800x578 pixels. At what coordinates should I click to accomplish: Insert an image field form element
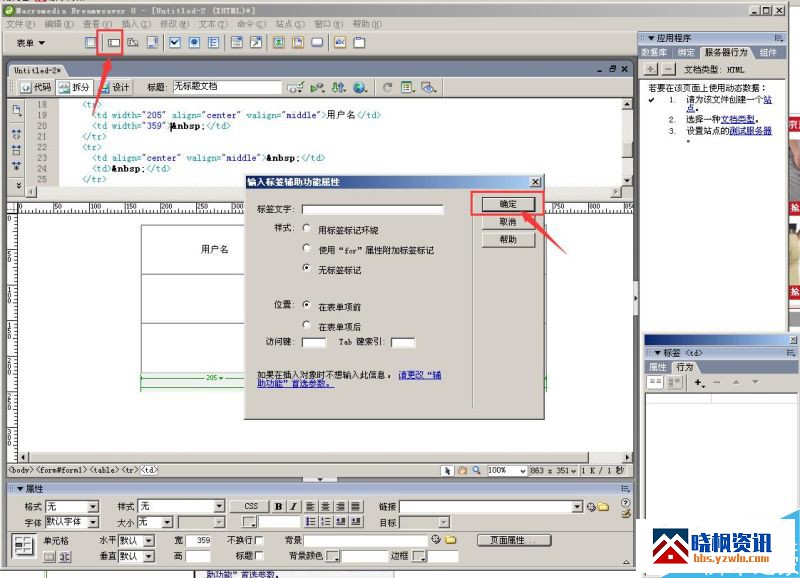tap(279, 43)
